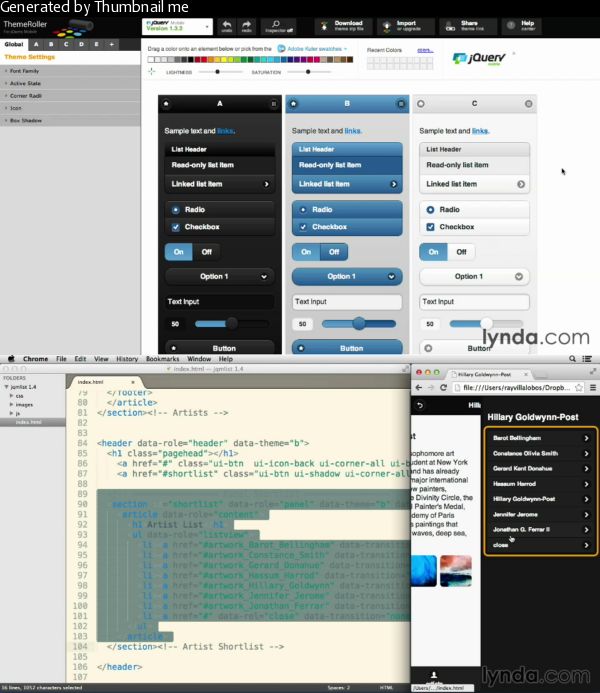This screenshot has height=693, width=600.
Task: Open Option 1 select in swatch B
Action: [x=347, y=277]
